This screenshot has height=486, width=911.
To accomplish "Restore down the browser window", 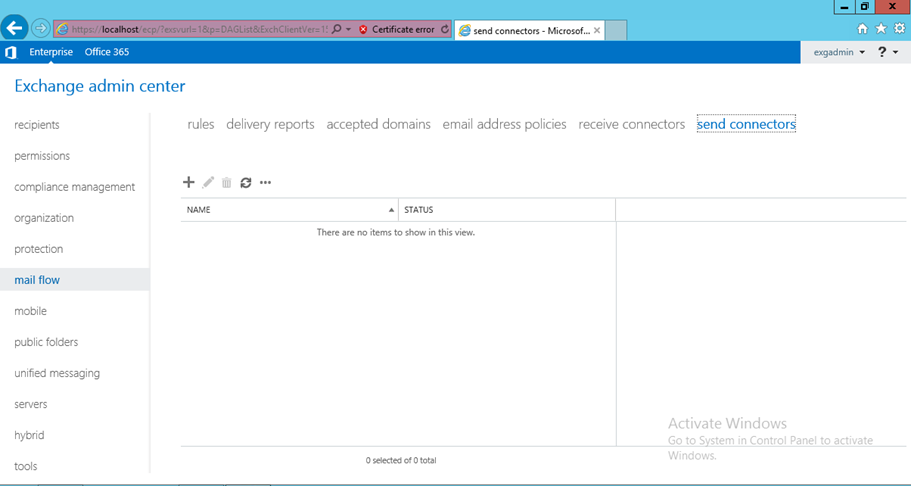I will tap(865, 7).
